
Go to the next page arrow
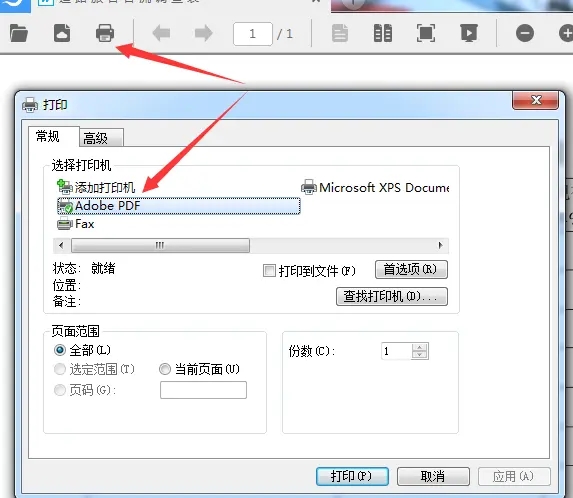(204, 33)
